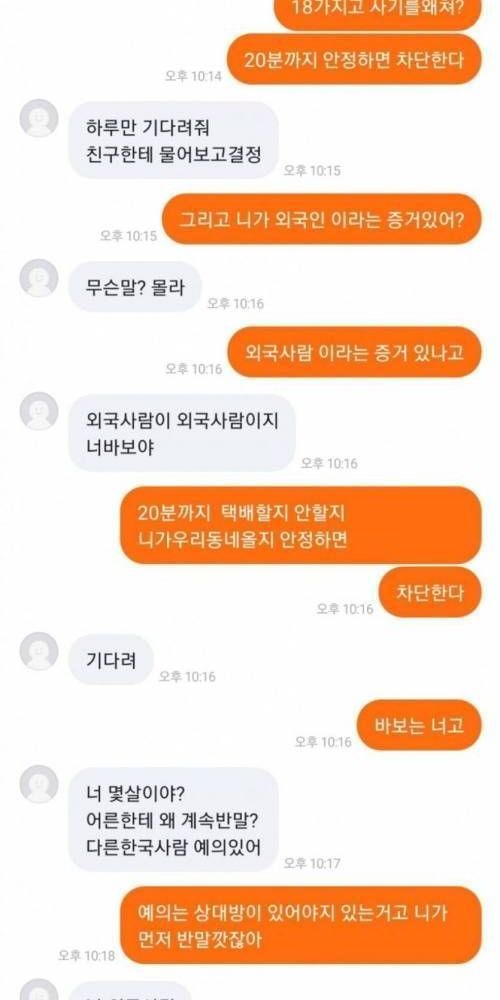Tap the profile avatar beside "하루만 기다려줘" message

[x=39, y=118]
